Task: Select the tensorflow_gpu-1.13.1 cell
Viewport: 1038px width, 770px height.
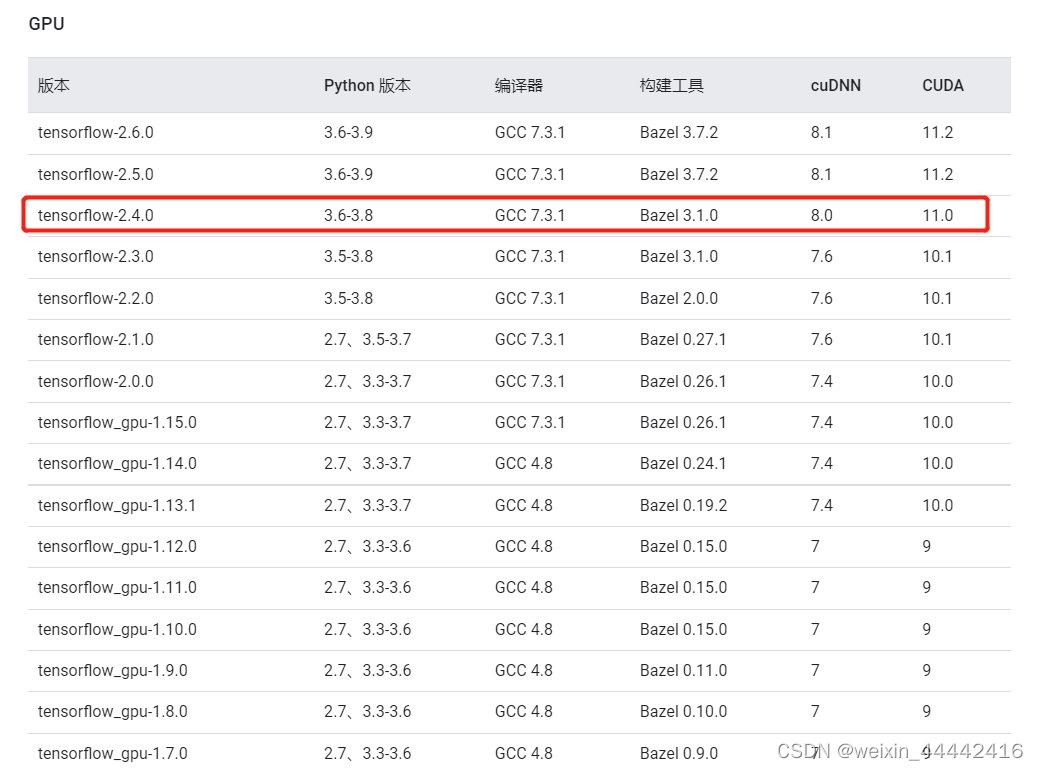Action: click(x=117, y=506)
